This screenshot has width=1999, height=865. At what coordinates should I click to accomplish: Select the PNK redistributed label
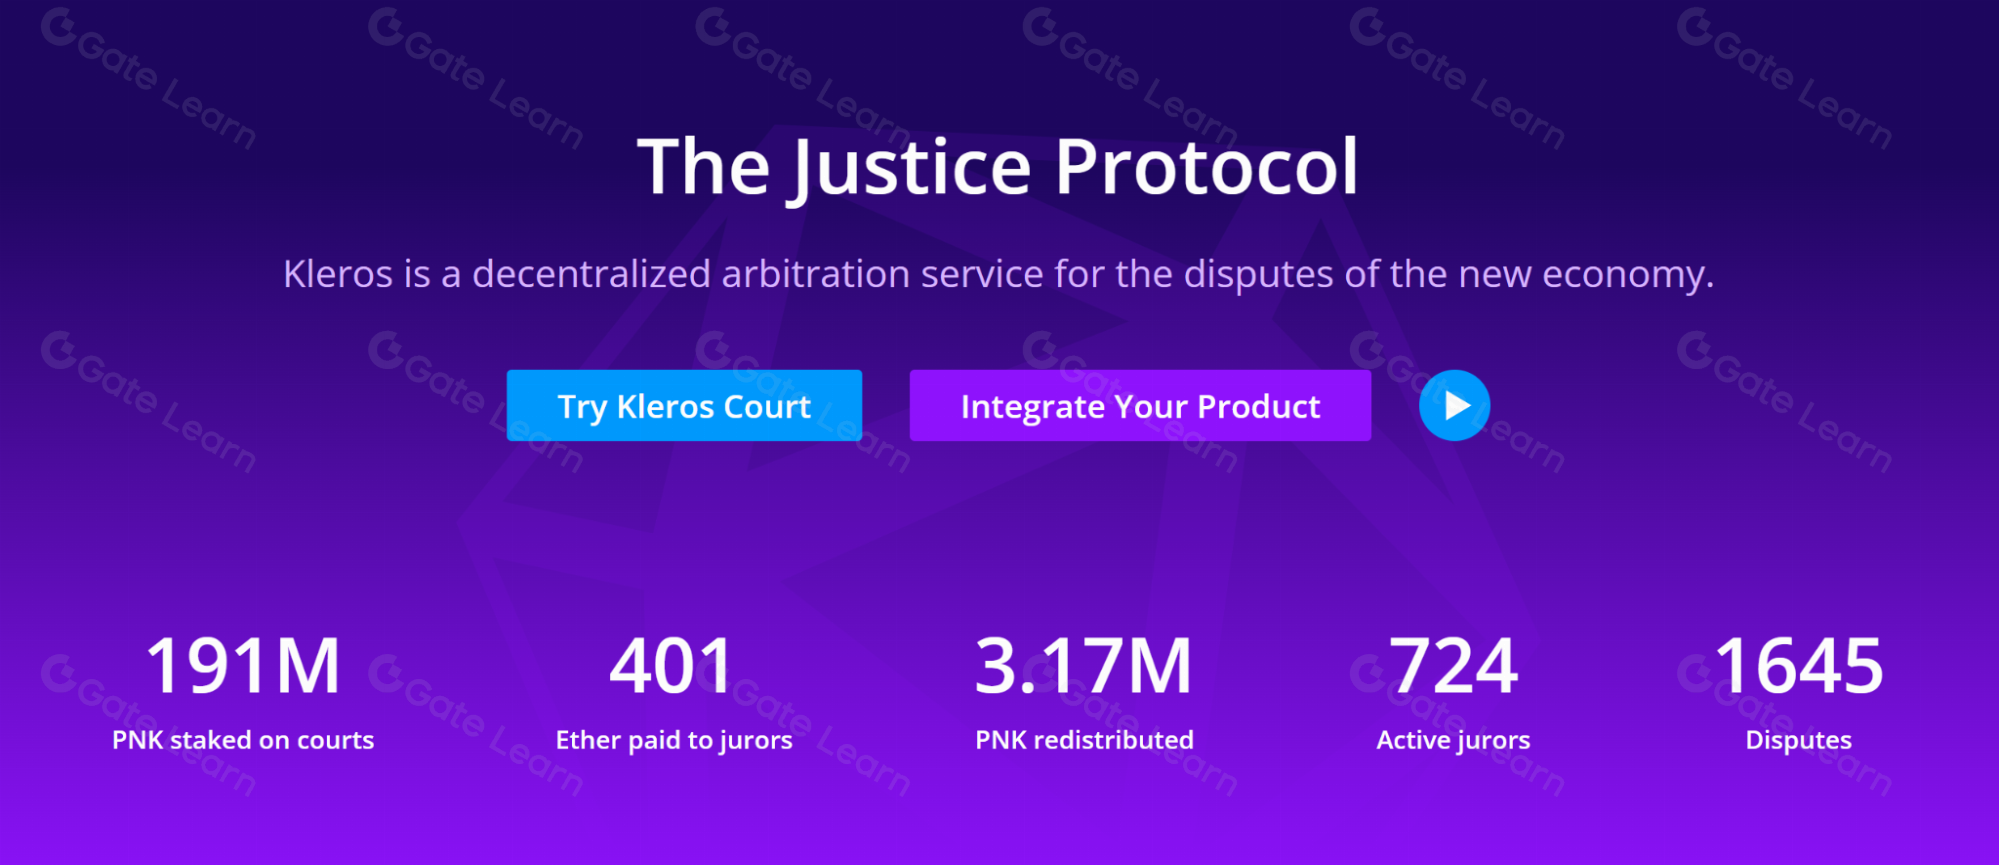(x=1084, y=740)
